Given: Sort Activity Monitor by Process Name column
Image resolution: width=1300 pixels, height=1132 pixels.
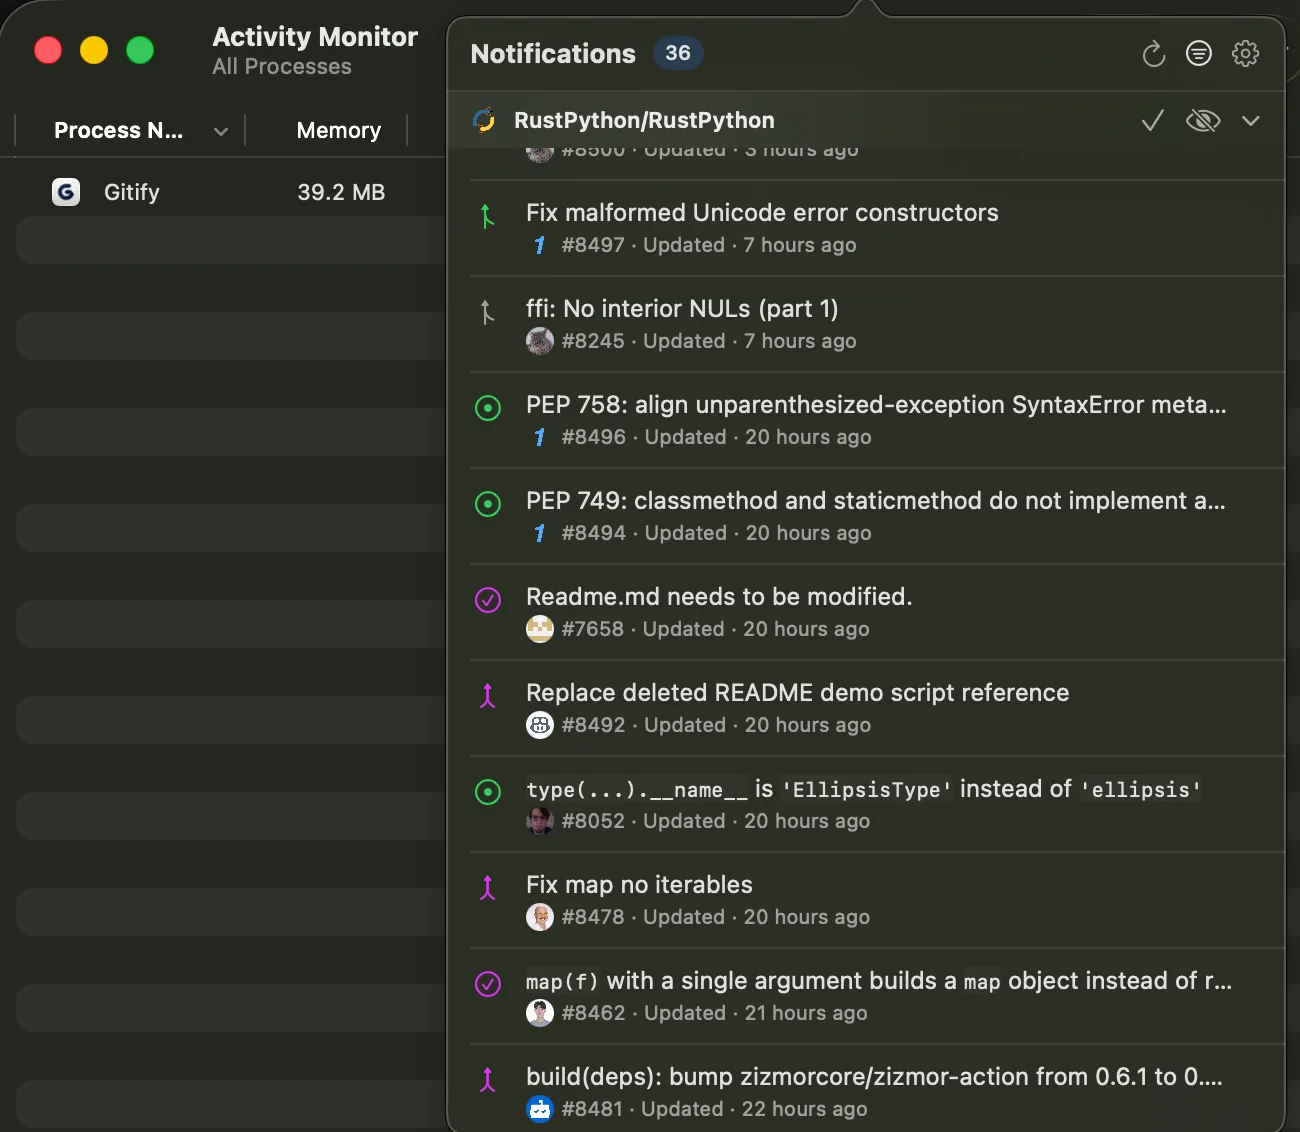Looking at the screenshot, I should point(118,131).
